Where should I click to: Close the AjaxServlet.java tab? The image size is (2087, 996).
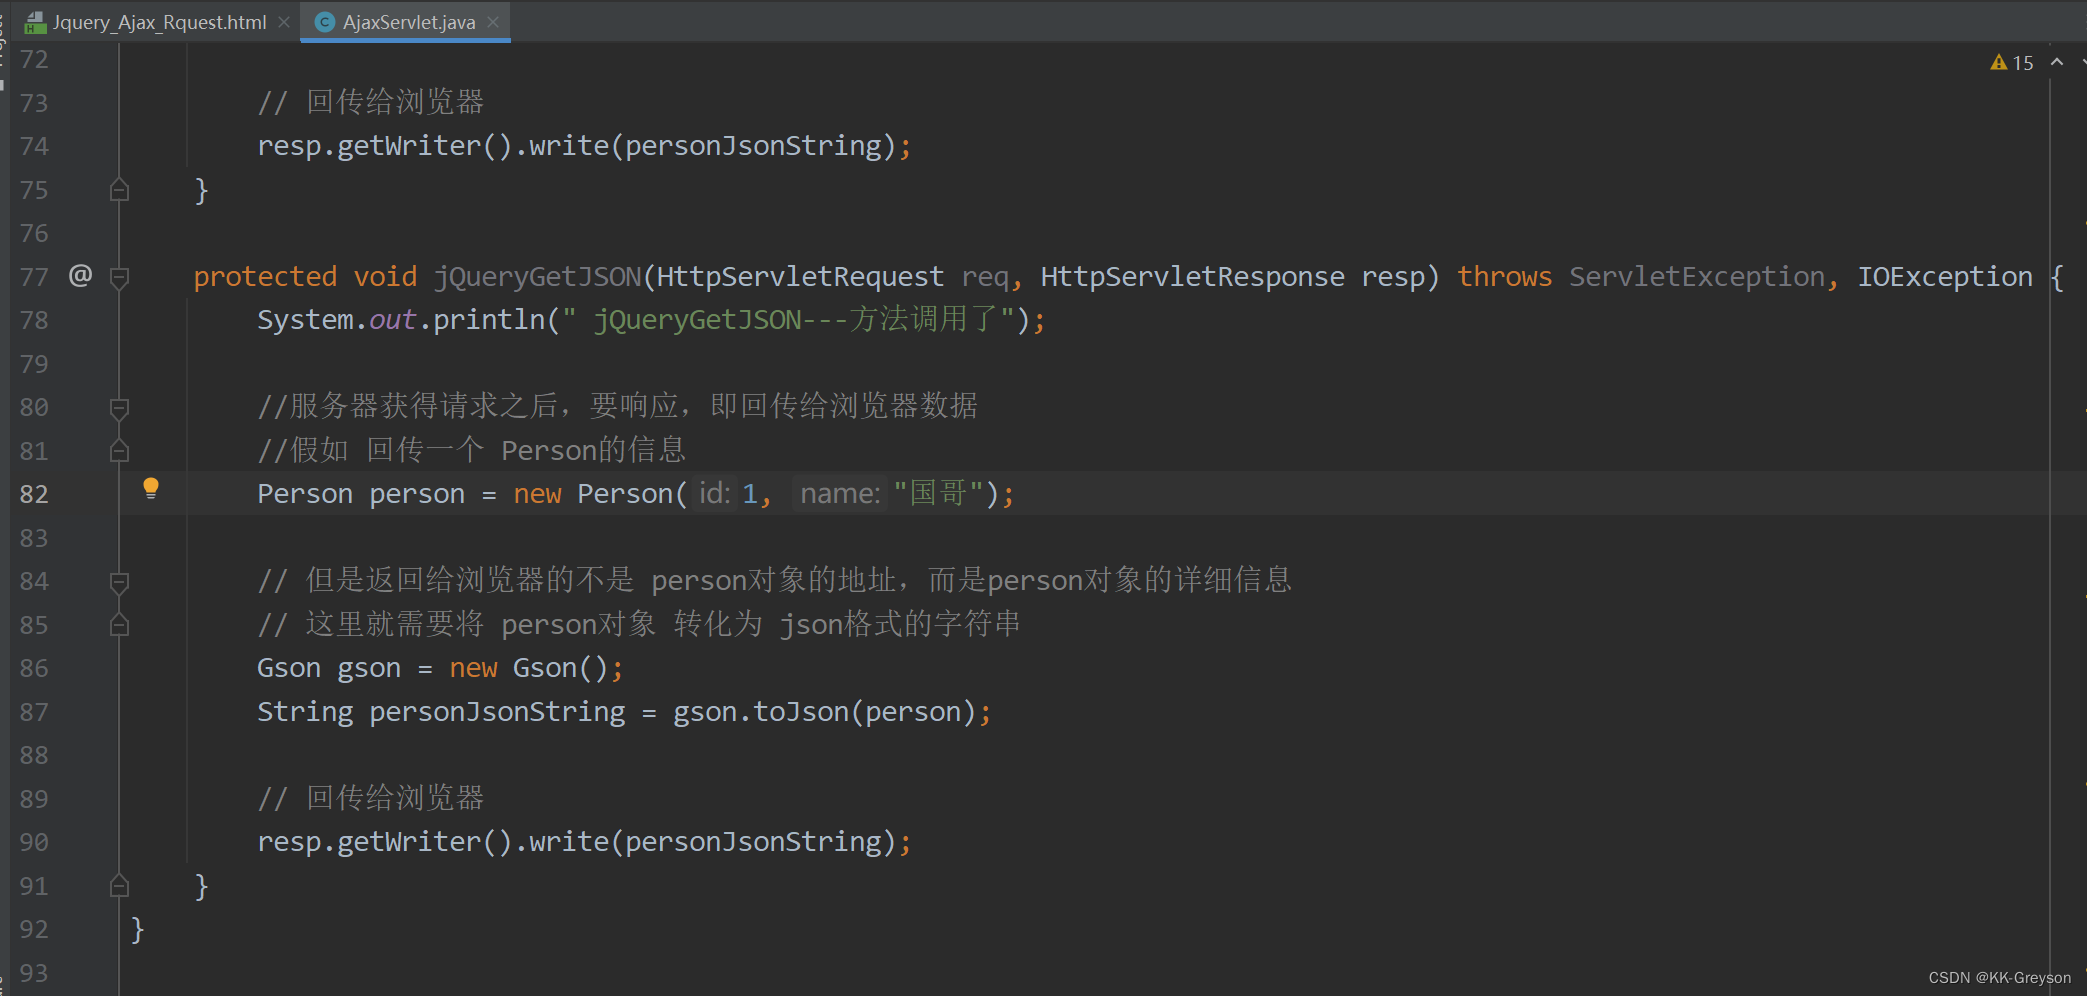[493, 22]
